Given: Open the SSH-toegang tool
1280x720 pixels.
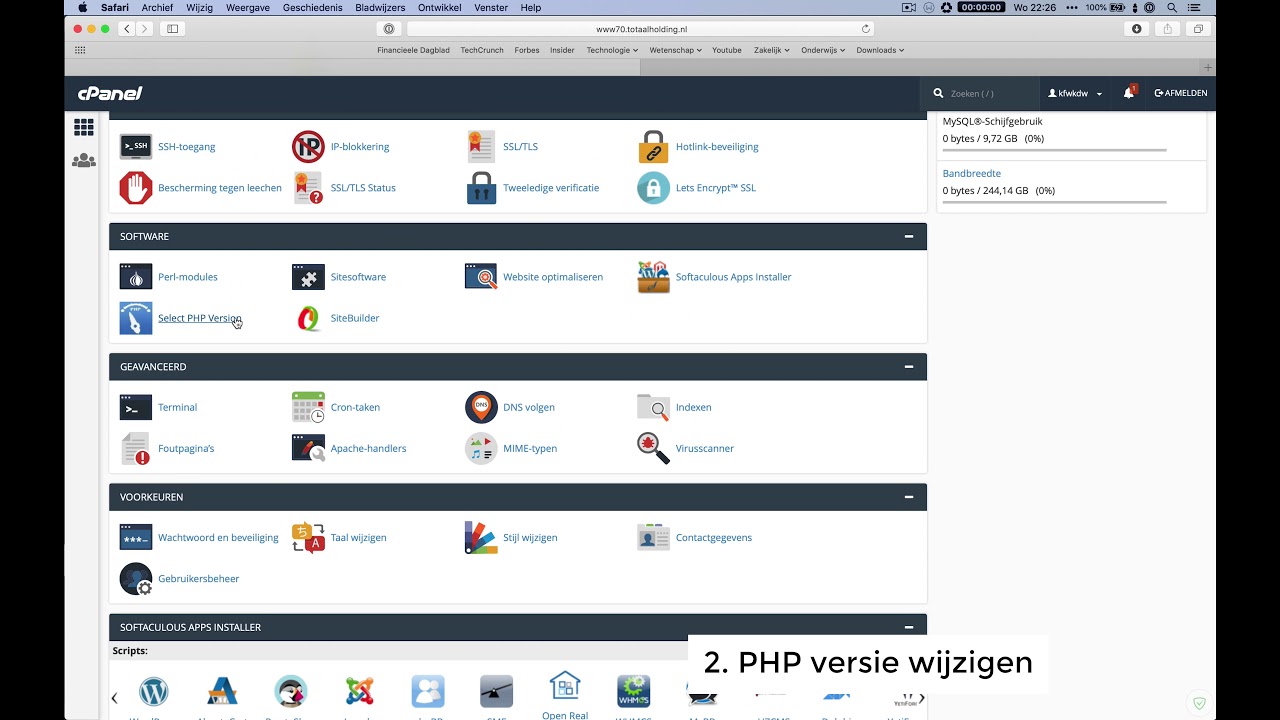Looking at the screenshot, I should [x=186, y=146].
